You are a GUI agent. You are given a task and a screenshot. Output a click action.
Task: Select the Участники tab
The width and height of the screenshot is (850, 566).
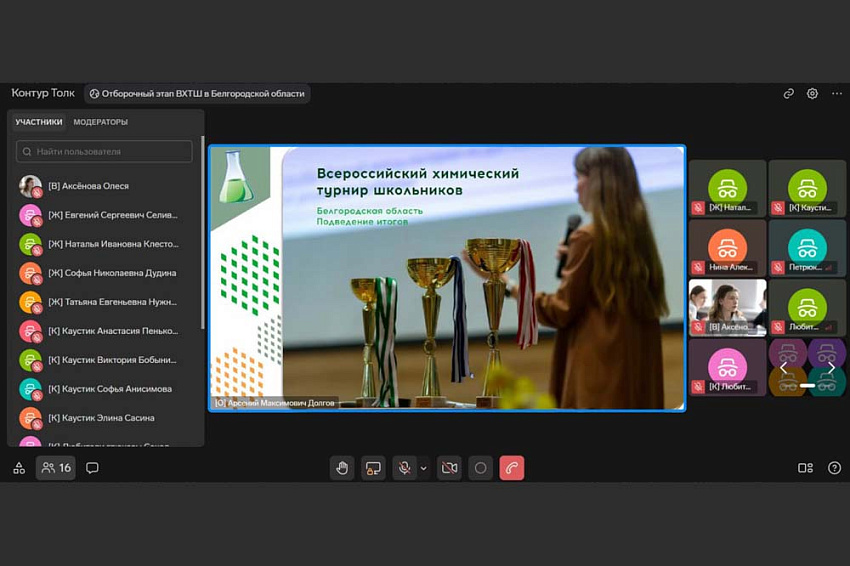39,122
